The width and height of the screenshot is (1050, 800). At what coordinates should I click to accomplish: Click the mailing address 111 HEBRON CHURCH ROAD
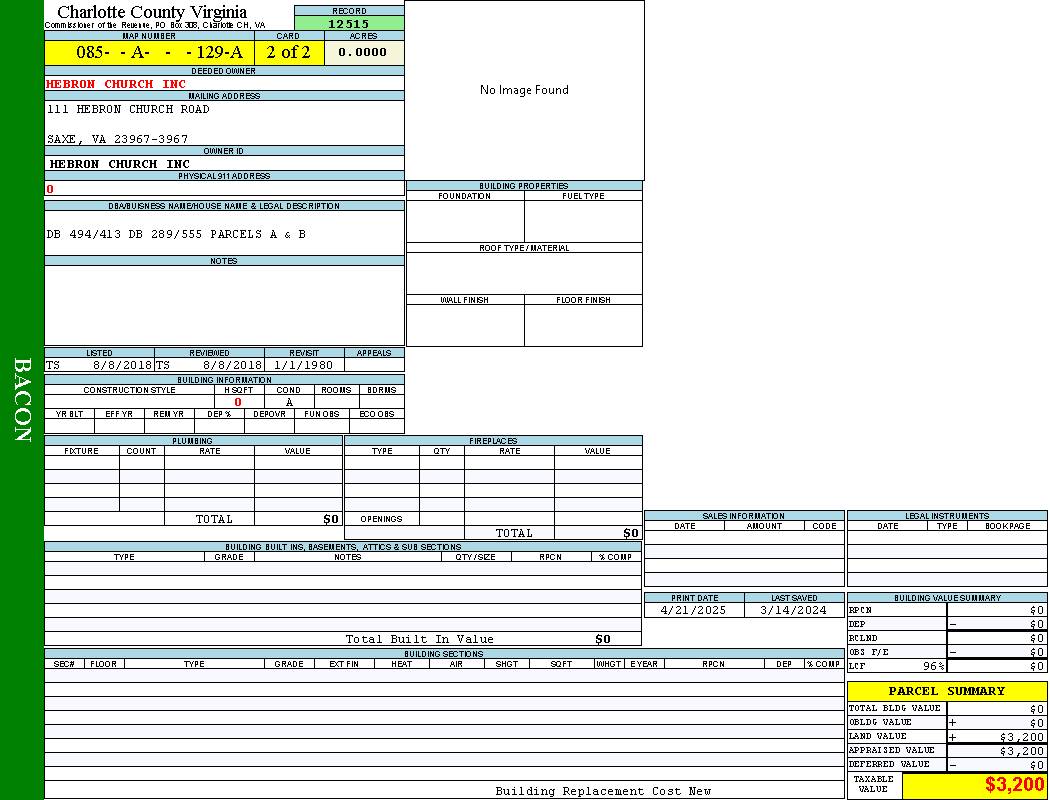tap(124, 109)
